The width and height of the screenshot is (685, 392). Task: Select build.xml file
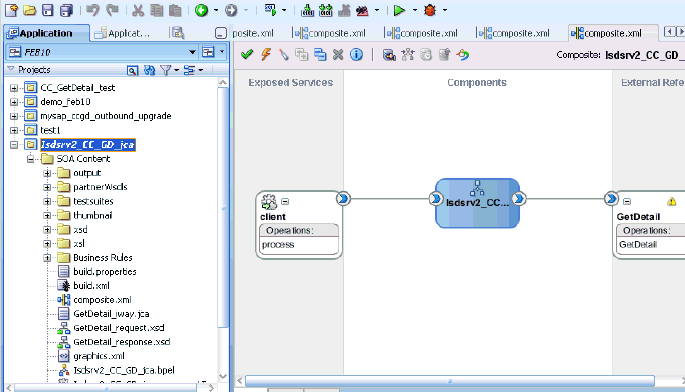(91, 285)
